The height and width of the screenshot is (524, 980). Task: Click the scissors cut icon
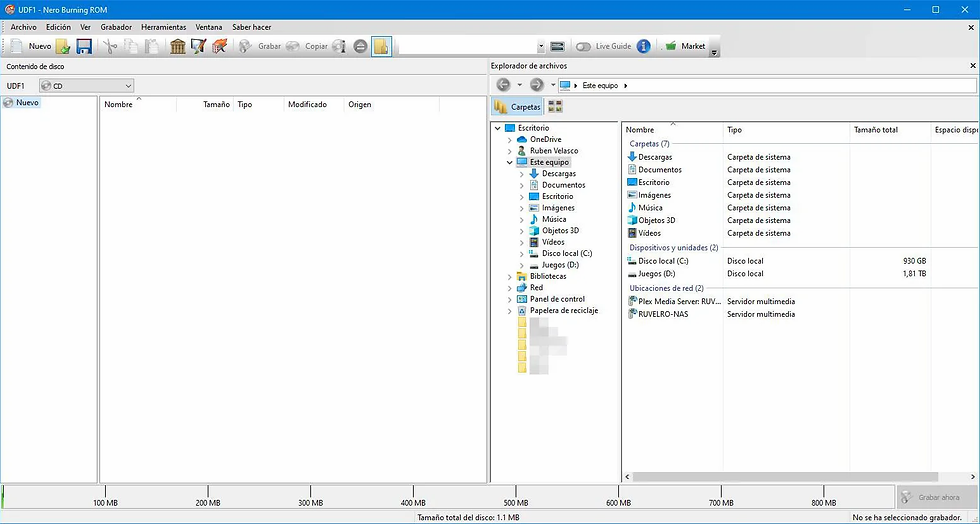click(110, 46)
